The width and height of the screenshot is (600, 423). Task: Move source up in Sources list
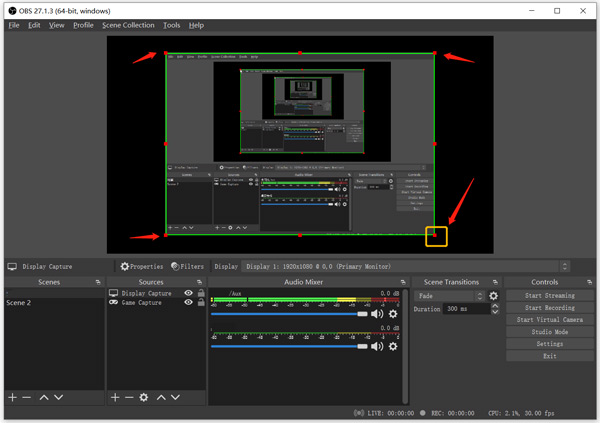(161, 397)
